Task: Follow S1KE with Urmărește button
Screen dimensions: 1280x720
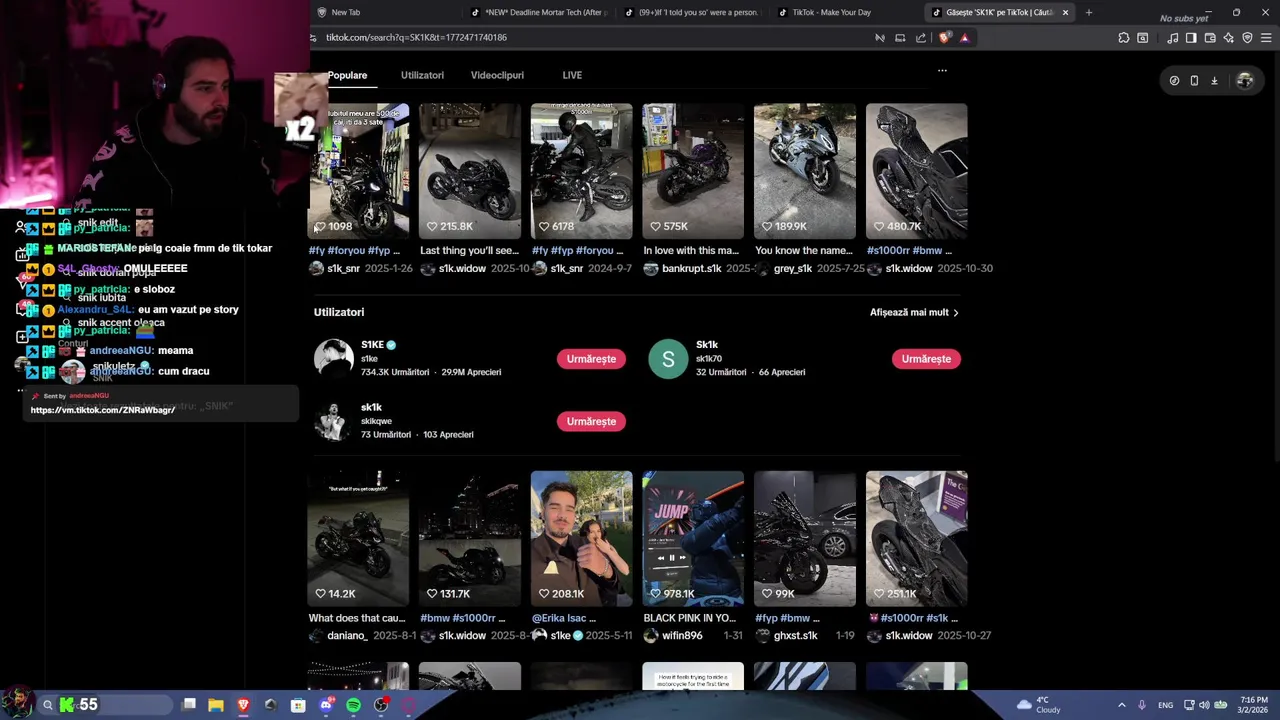Action: pyautogui.click(x=591, y=359)
